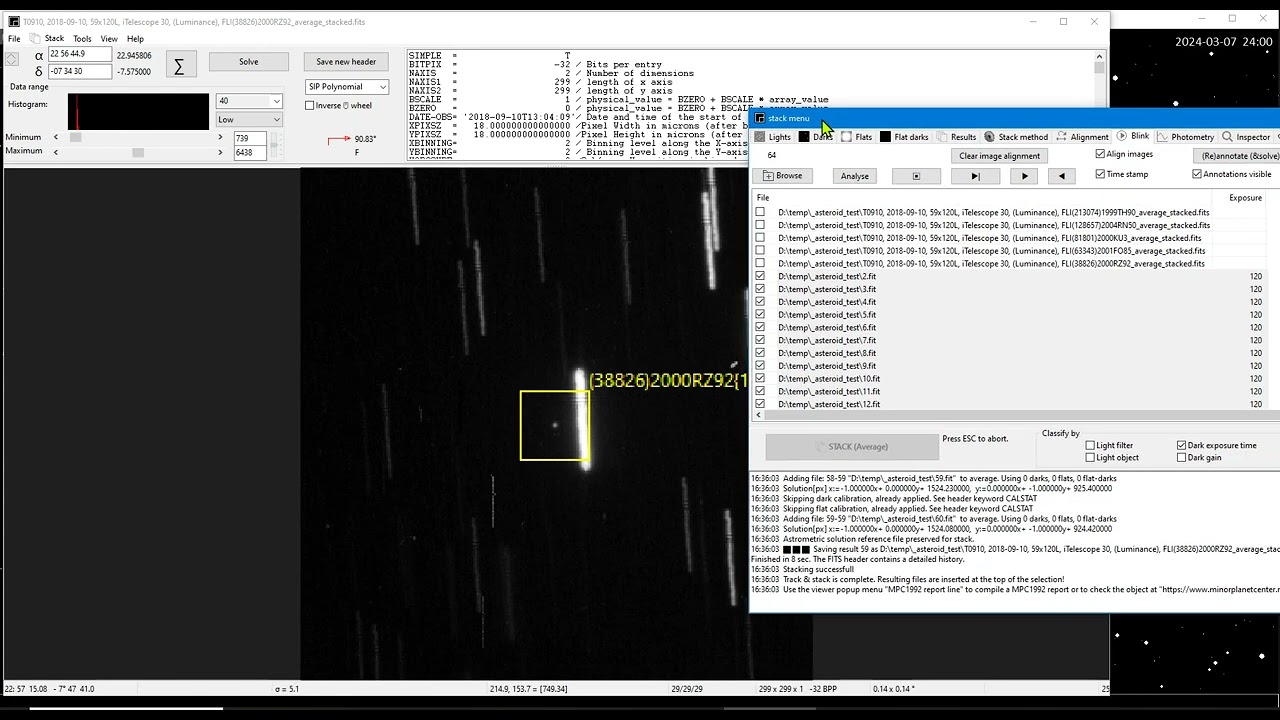Click Save new header button
The image size is (1280, 720).
click(x=346, y=62)
